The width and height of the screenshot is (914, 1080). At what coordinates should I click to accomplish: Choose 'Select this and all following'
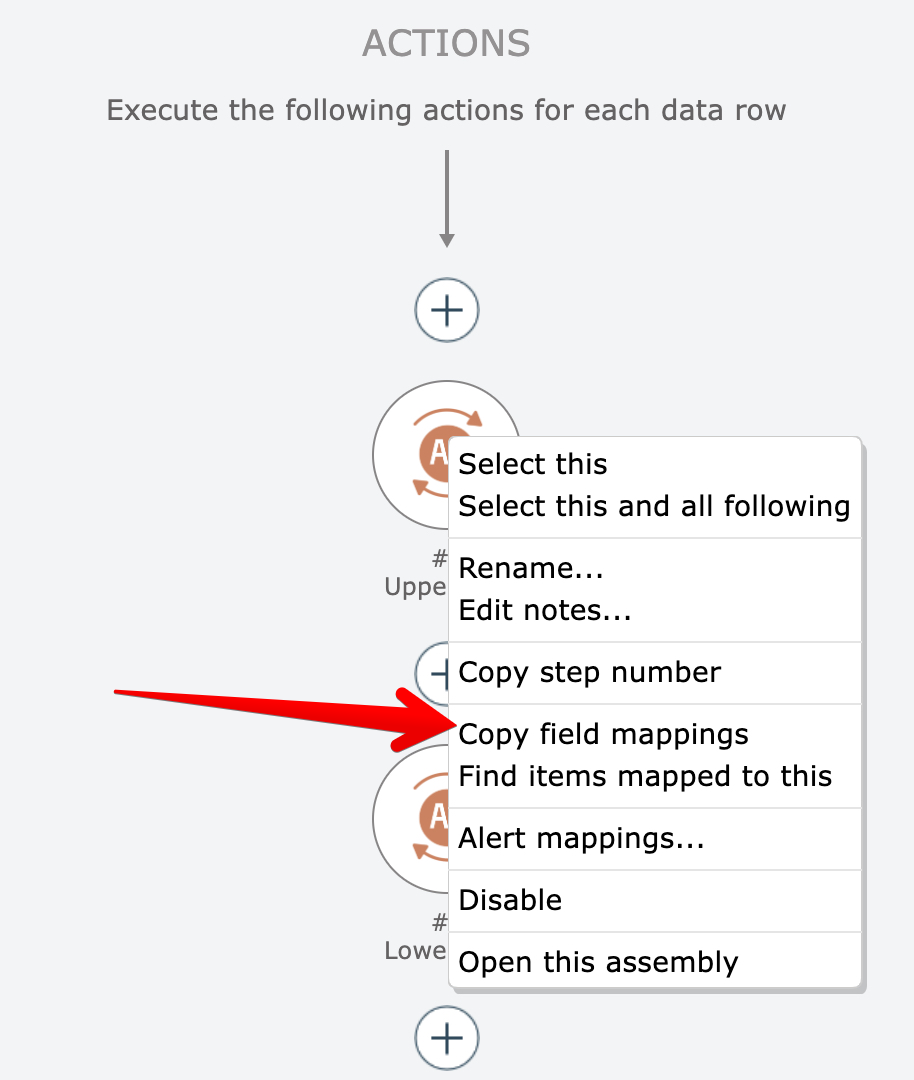click(x=654, y=506)
